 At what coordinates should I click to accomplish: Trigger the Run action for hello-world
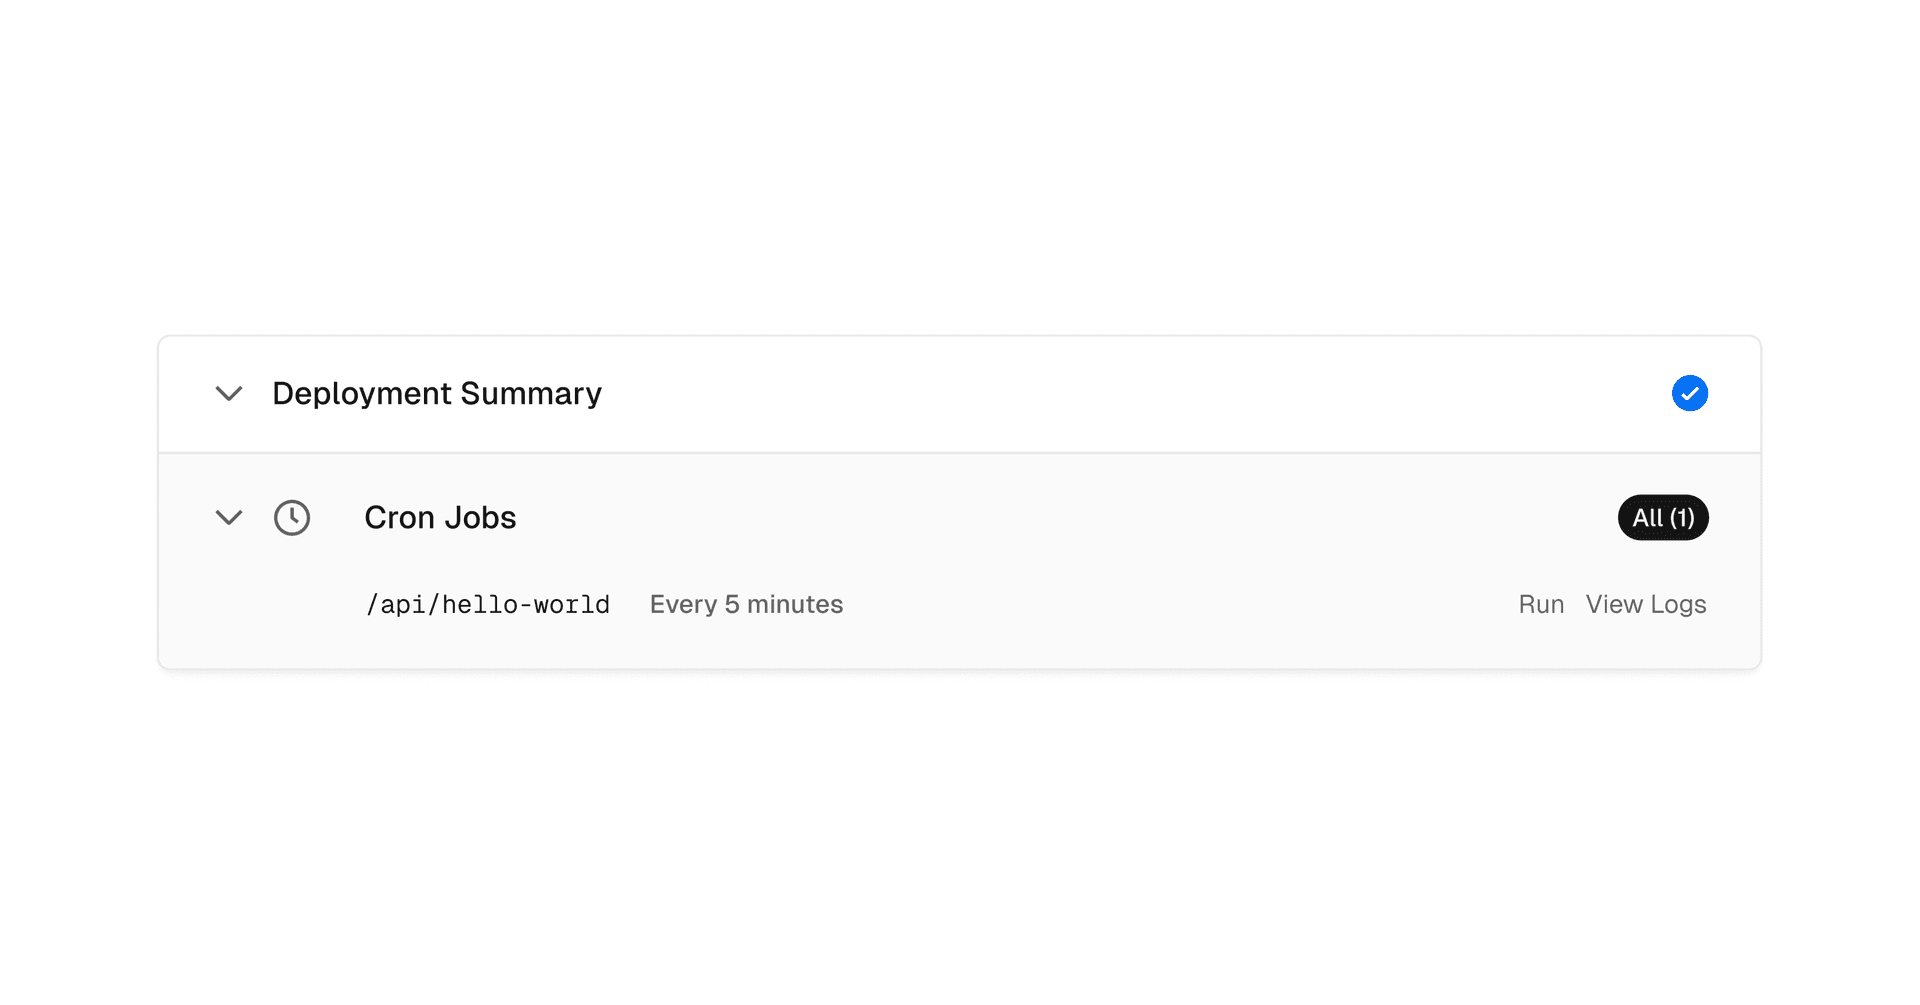coord(1540,605)
